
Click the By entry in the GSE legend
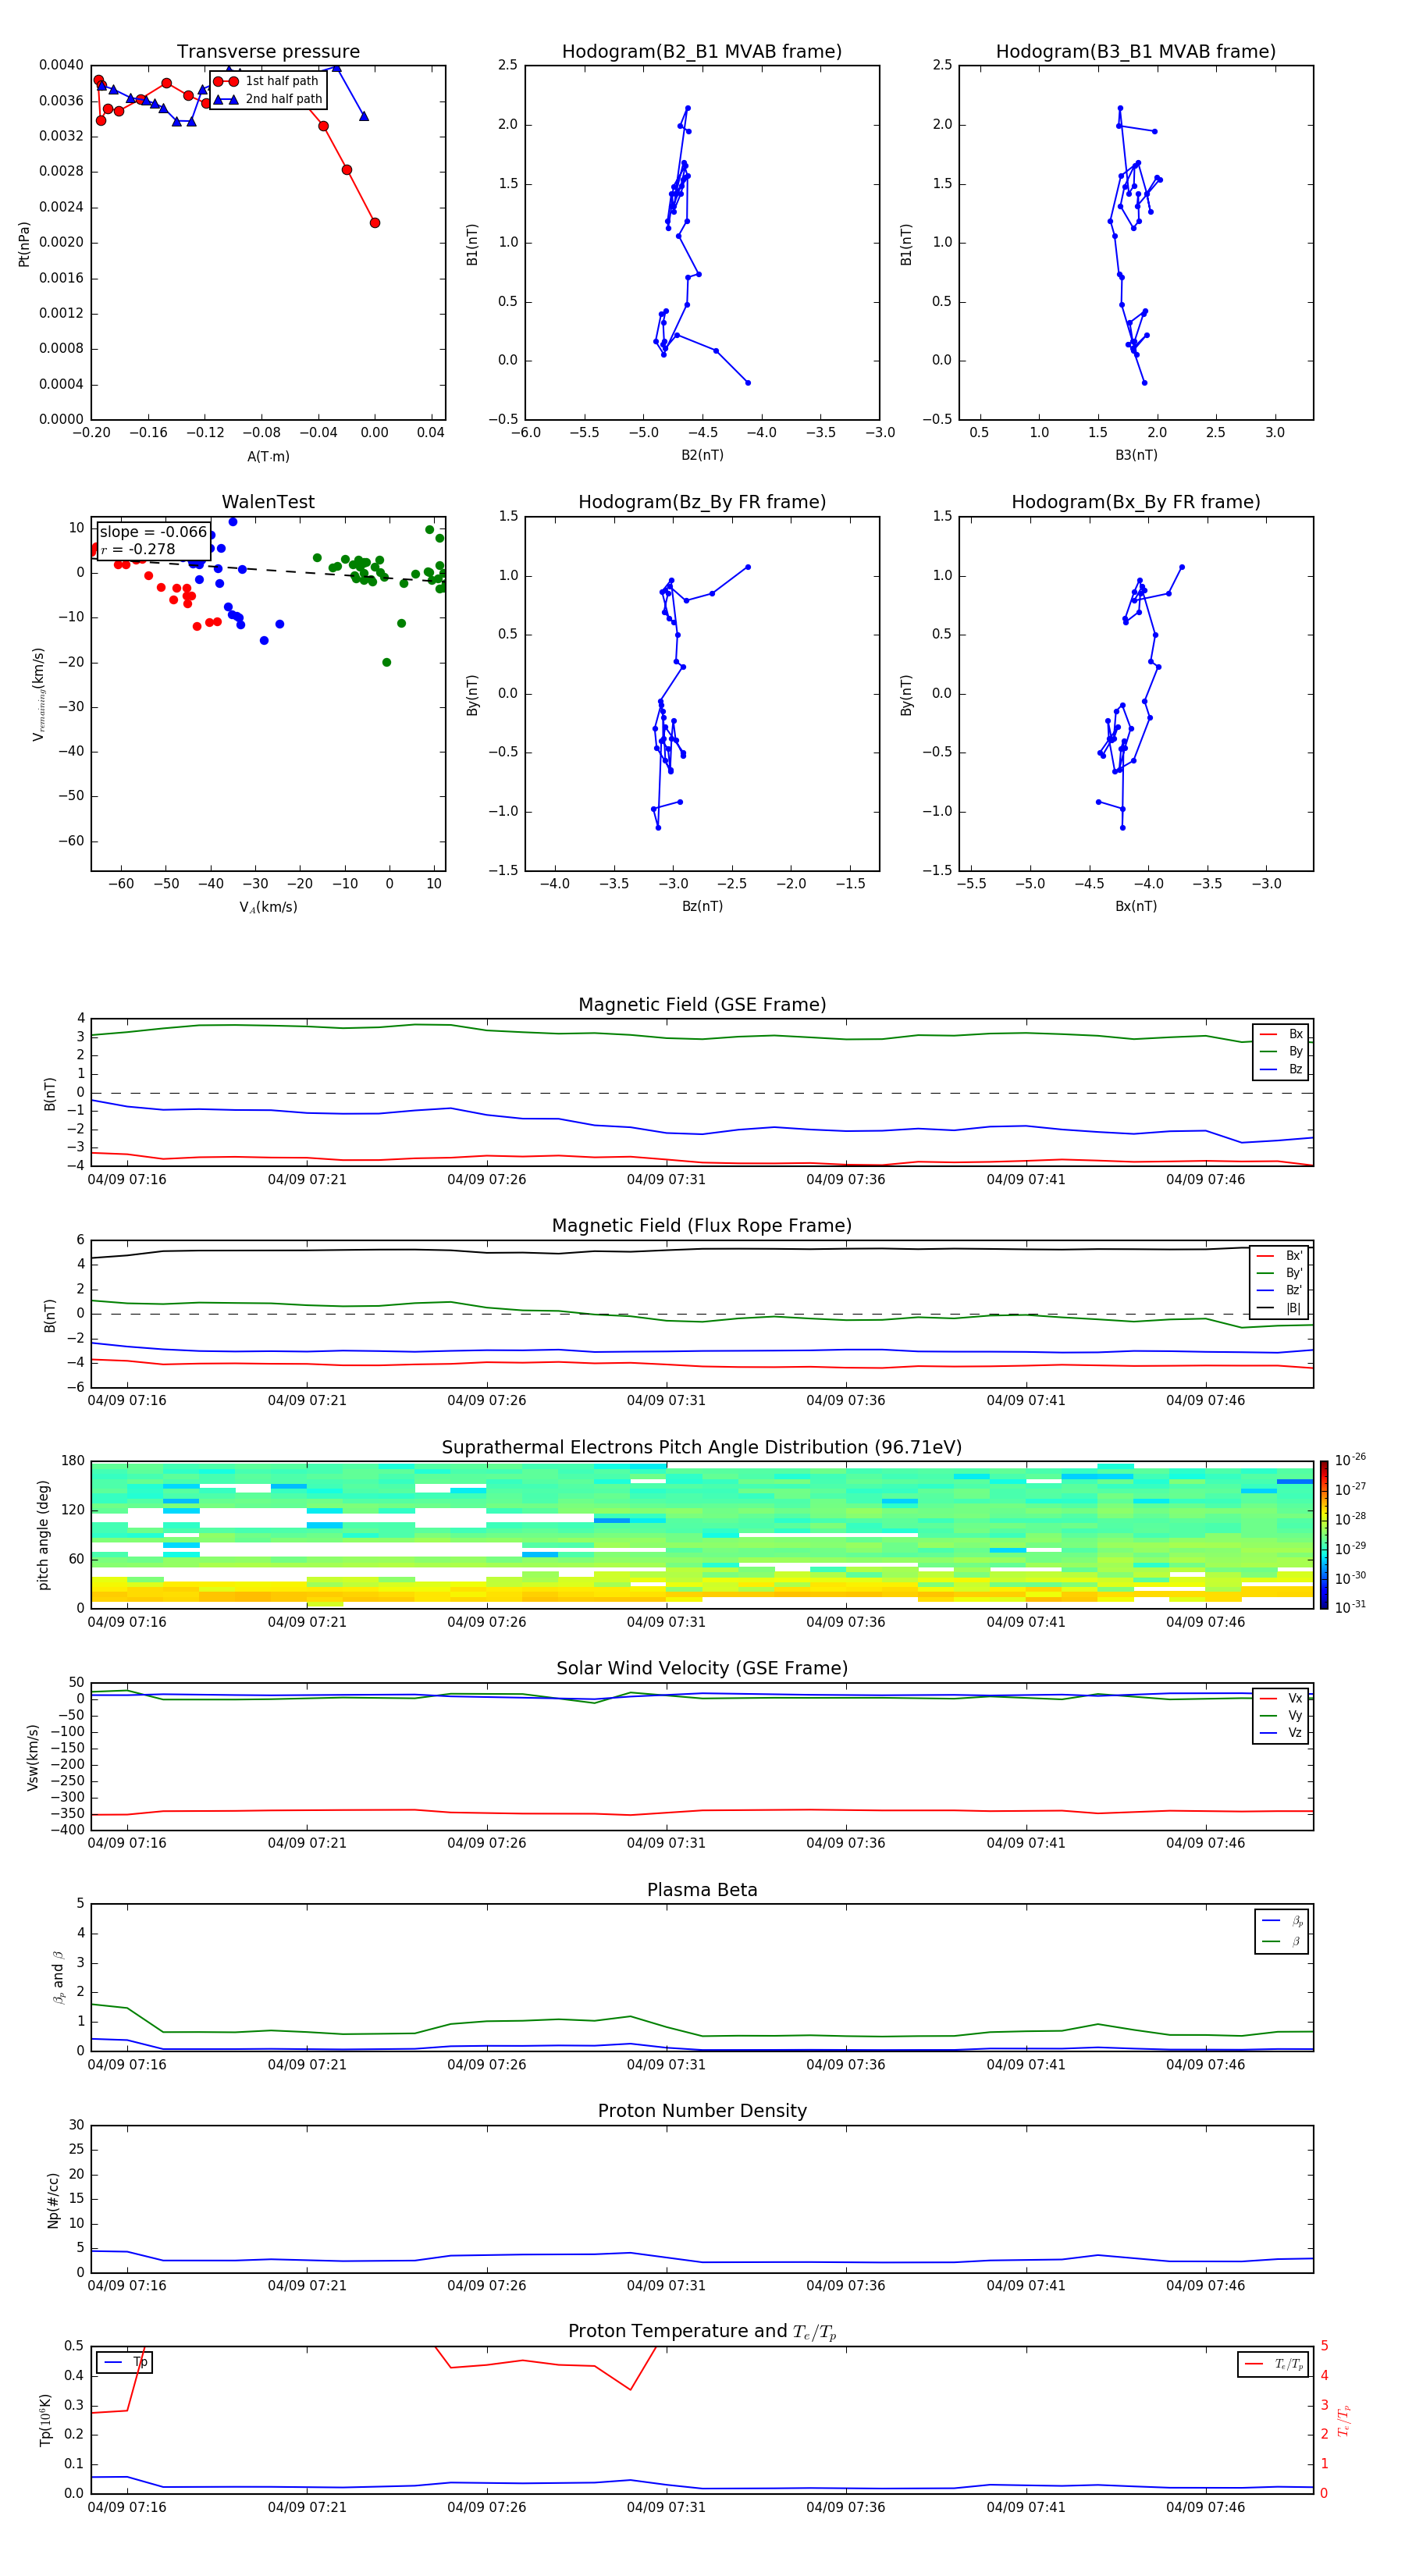[1282, 1051]
